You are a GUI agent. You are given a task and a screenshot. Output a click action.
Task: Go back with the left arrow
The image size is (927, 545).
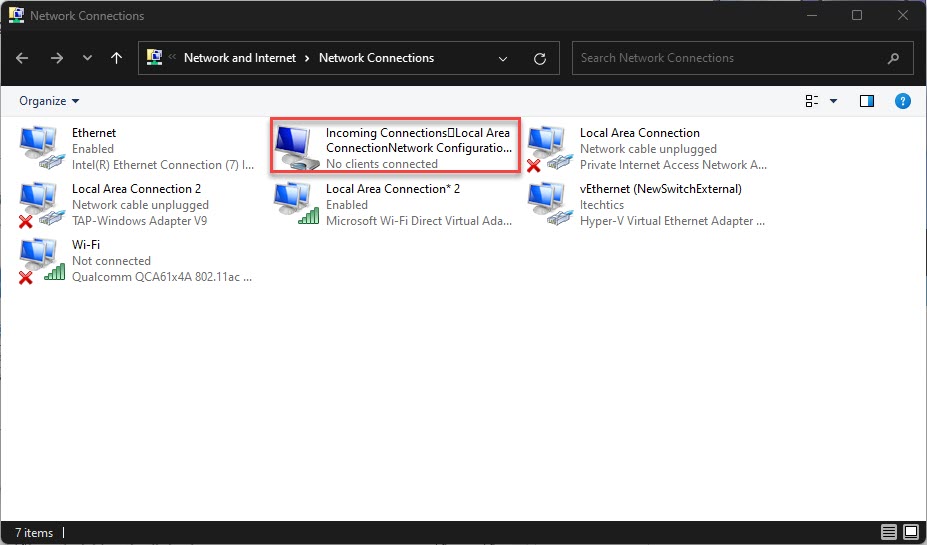coord(22,58)
